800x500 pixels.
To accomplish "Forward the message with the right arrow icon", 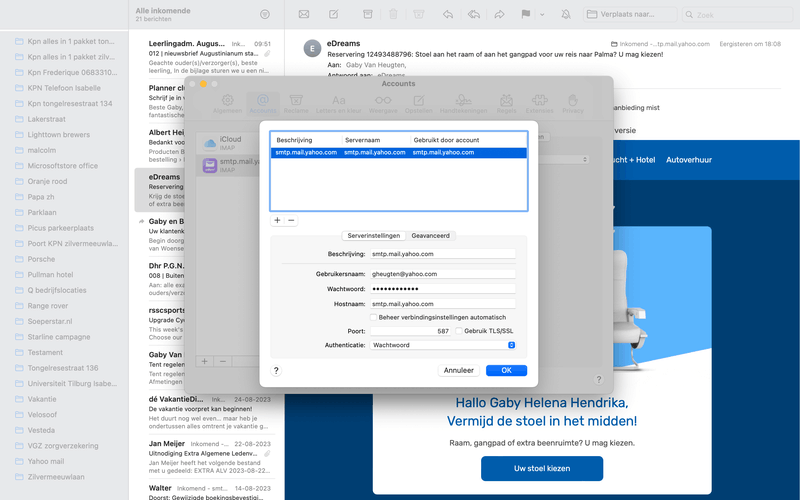I will pyautogui.click(x=499, y=14).
